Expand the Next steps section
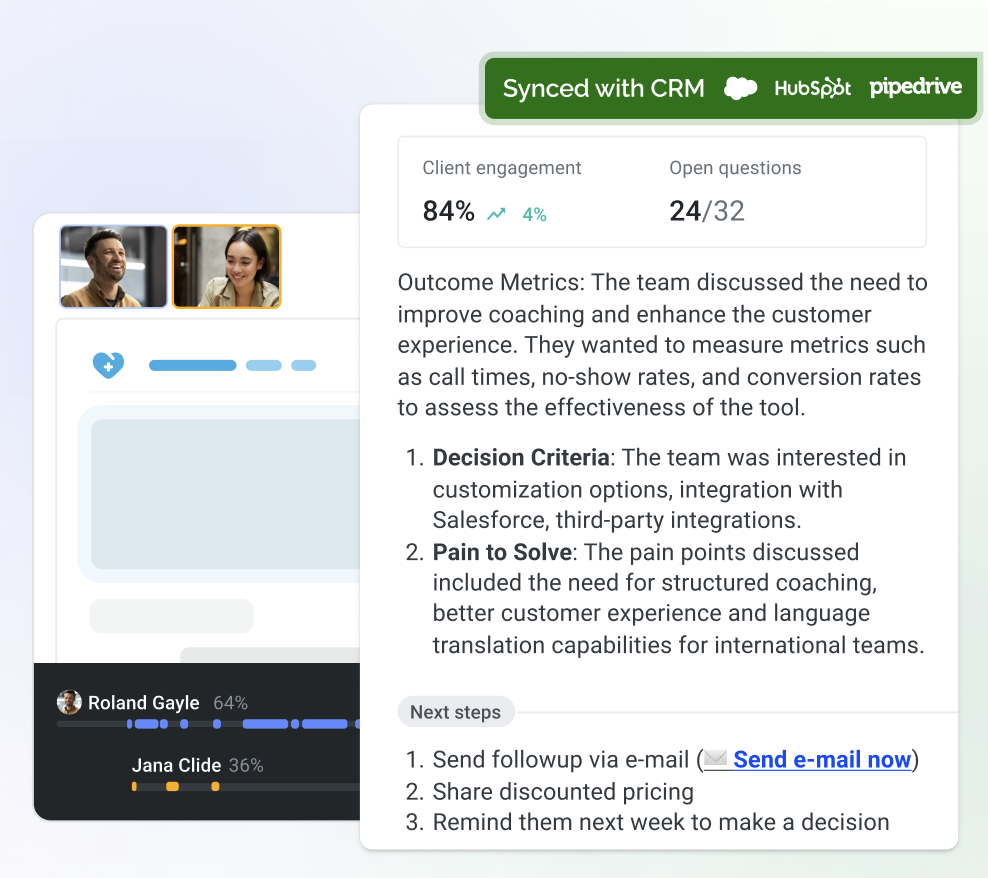 (x=456, y=712)
